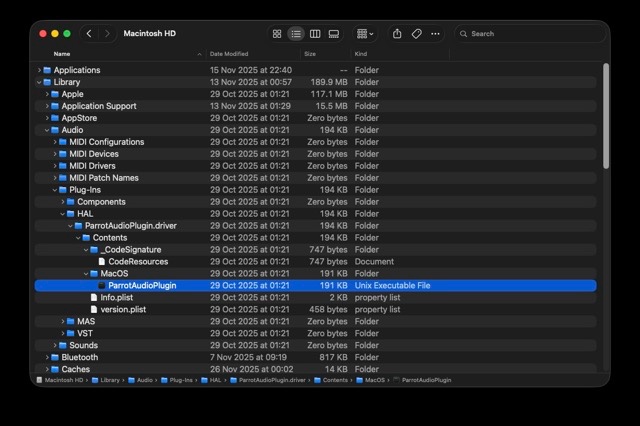Image resolution: width=640 pixels, height=426 pixels.
Task: Click the Caches folder icon
Action: click(x=55, y=369)
